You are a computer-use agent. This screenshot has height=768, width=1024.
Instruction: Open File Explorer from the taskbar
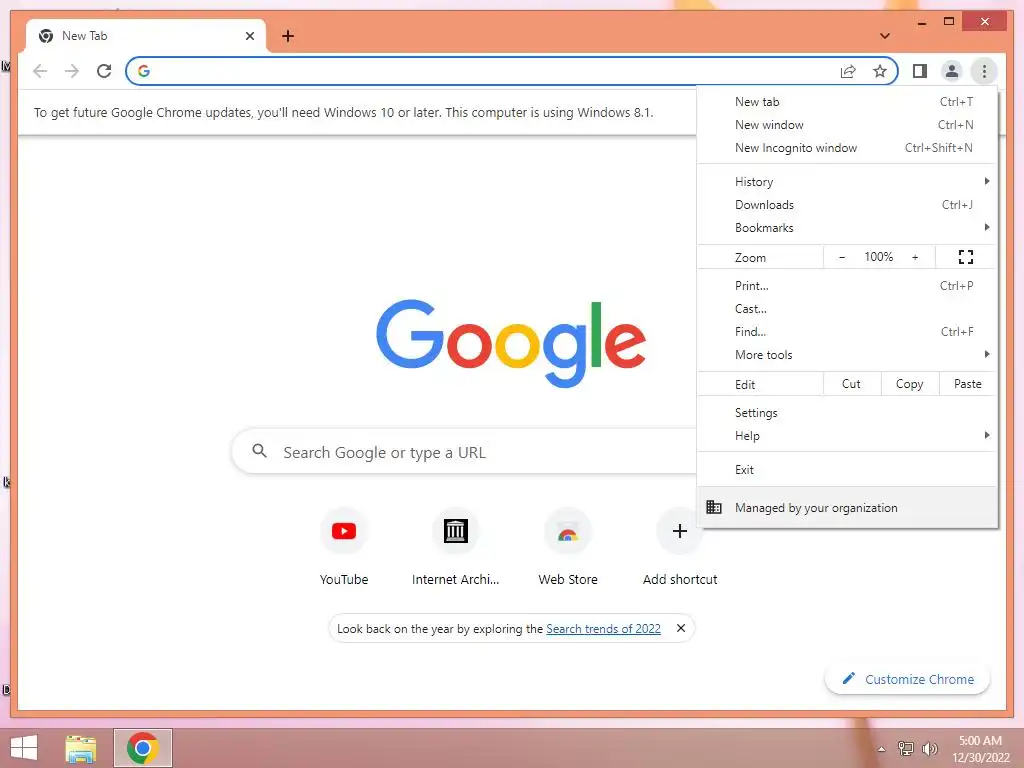(81, 748)
